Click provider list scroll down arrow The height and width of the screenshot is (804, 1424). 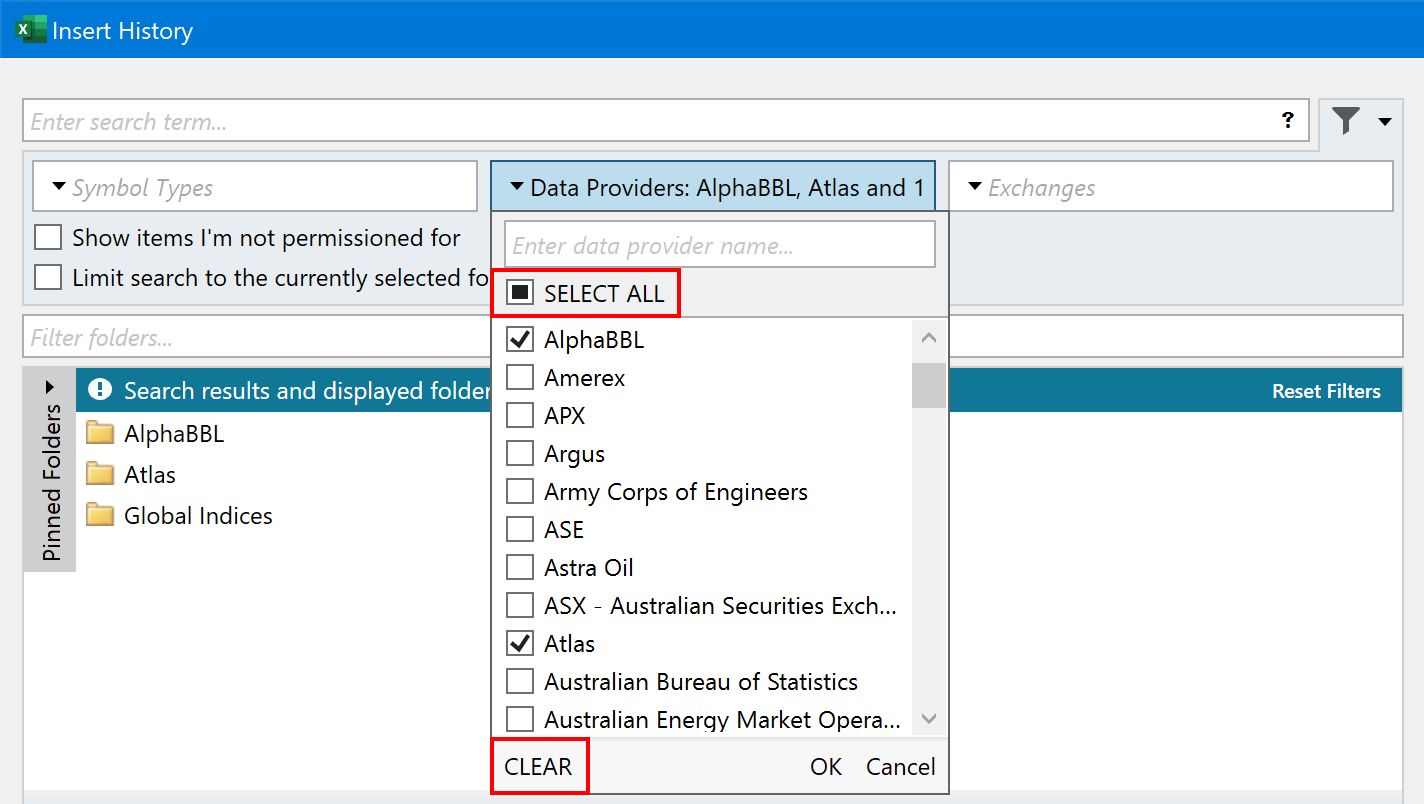(x=929, y=719)
